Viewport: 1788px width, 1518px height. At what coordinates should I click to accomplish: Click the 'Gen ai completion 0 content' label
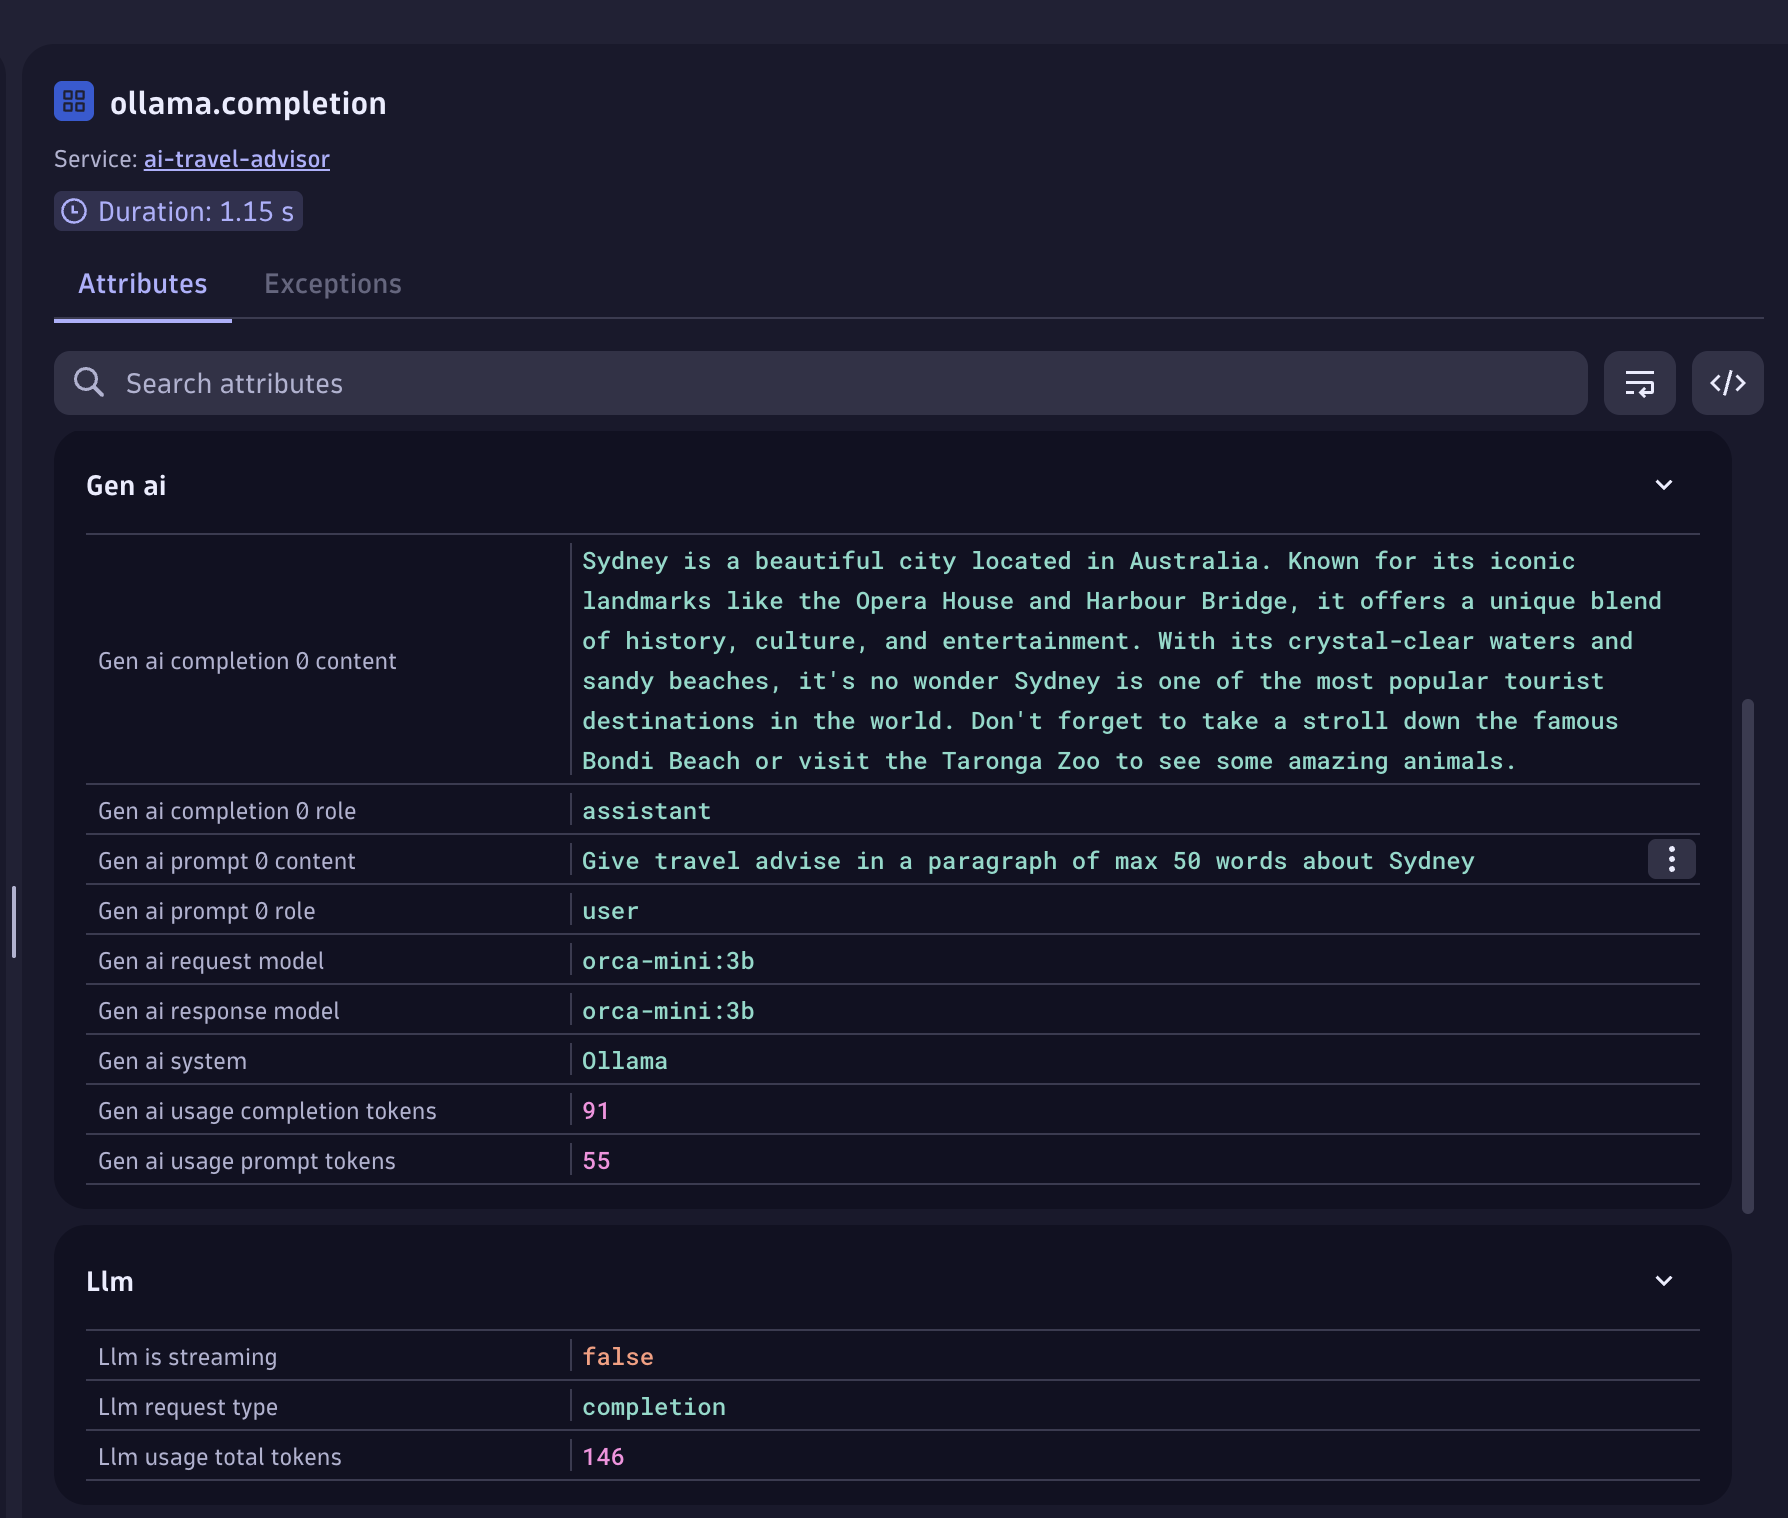[247, 661]
